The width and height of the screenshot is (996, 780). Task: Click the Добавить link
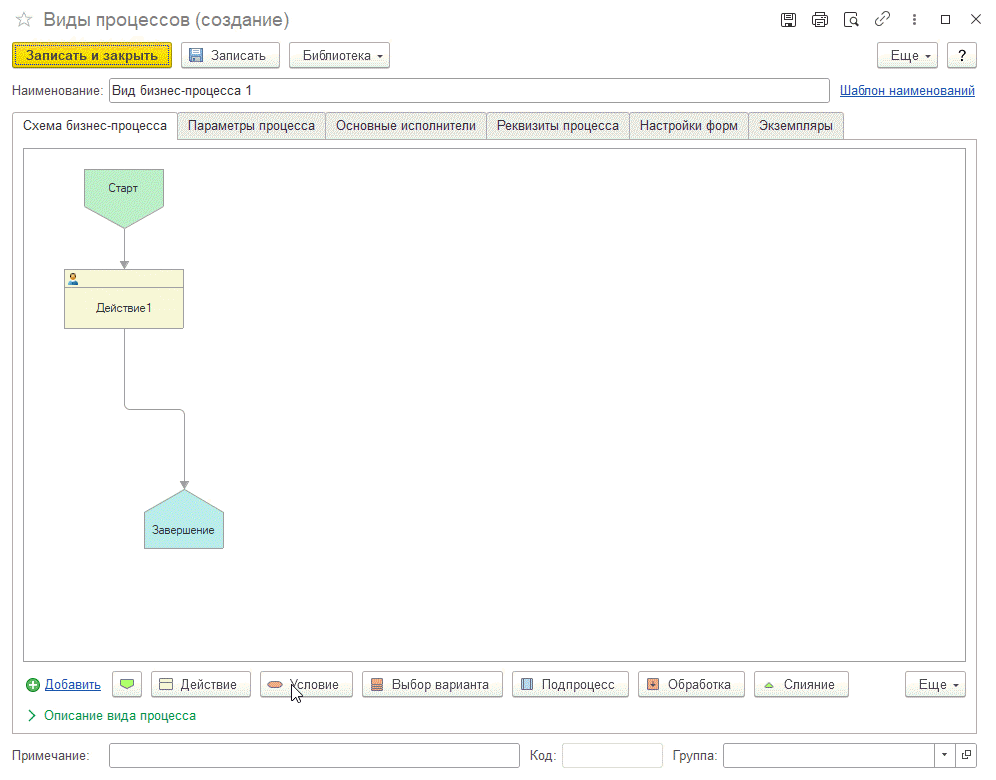pos(72,685)
